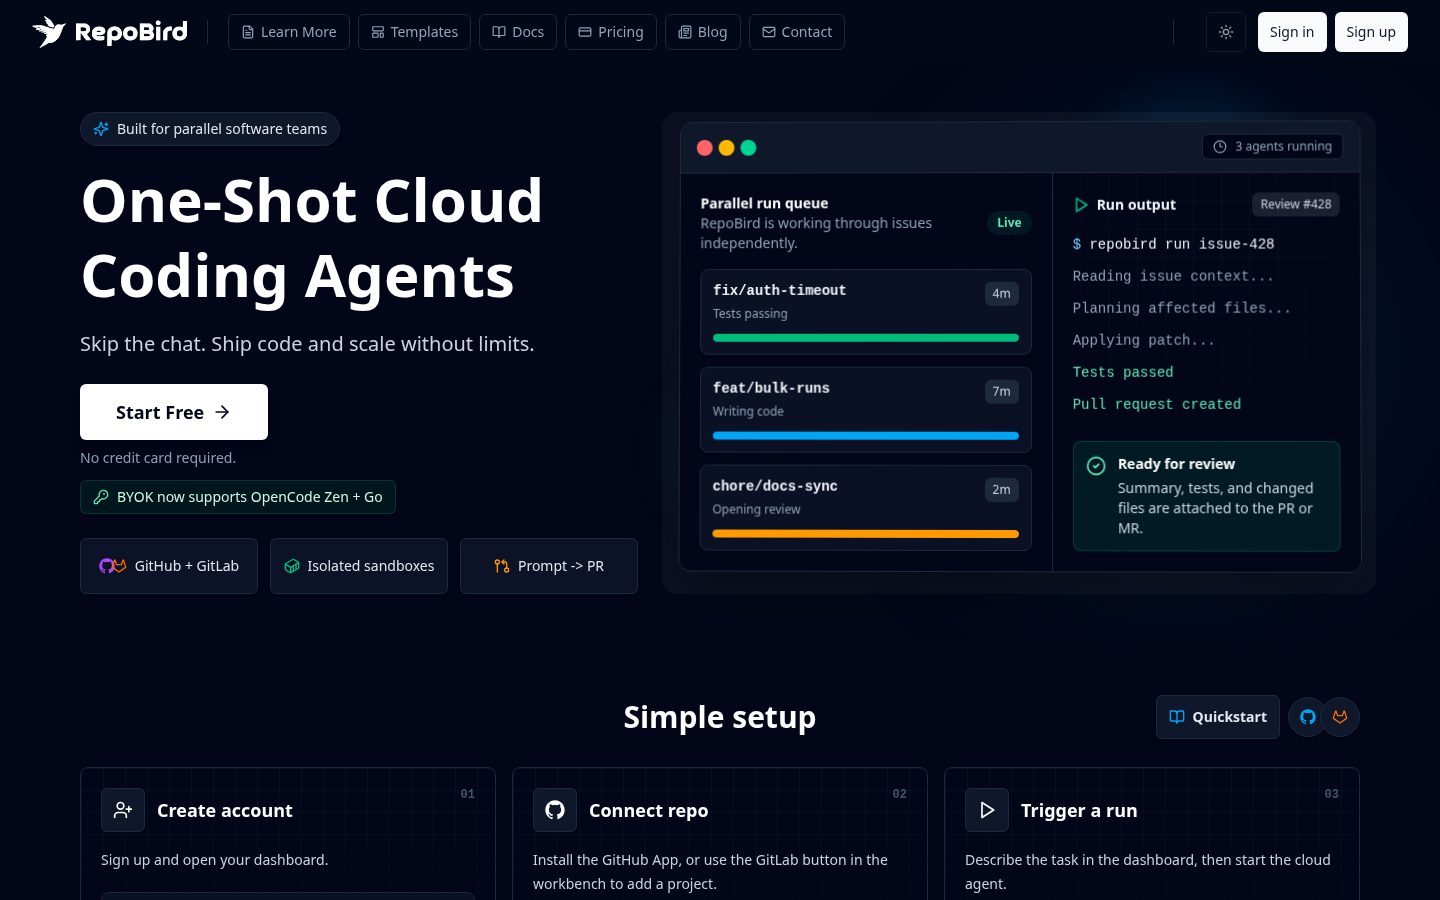Click the 'No credit card required.' text
Screen dimensions: 1440x900
pyautogui.click(x=158, y=458)
